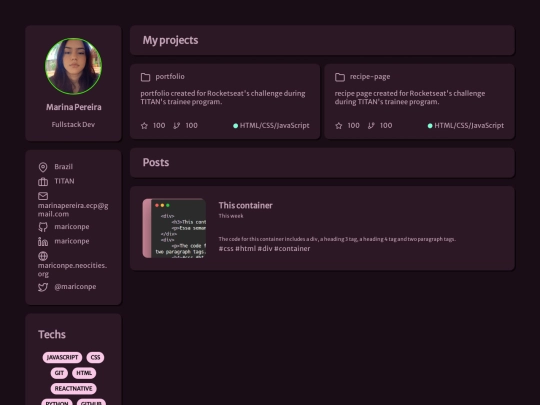The image size is (540, 405).
Task: Open the @mariconpe Twitter handle
Action: [75, 287]
